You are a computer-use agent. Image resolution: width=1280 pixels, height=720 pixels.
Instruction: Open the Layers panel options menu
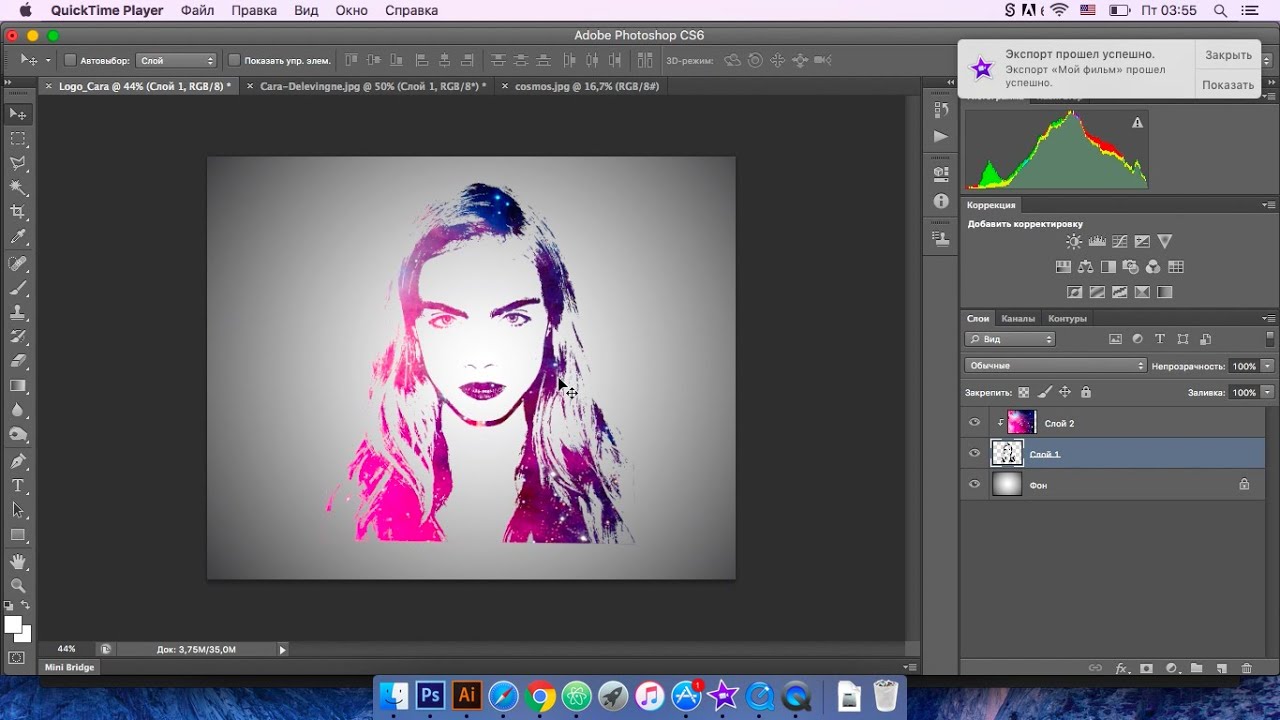[x=1268, y=318]
